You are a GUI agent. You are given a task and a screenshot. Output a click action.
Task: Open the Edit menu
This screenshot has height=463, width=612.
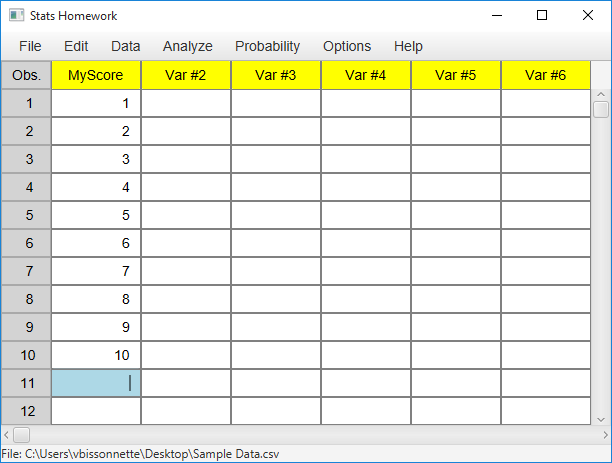(x=76, y=46)
